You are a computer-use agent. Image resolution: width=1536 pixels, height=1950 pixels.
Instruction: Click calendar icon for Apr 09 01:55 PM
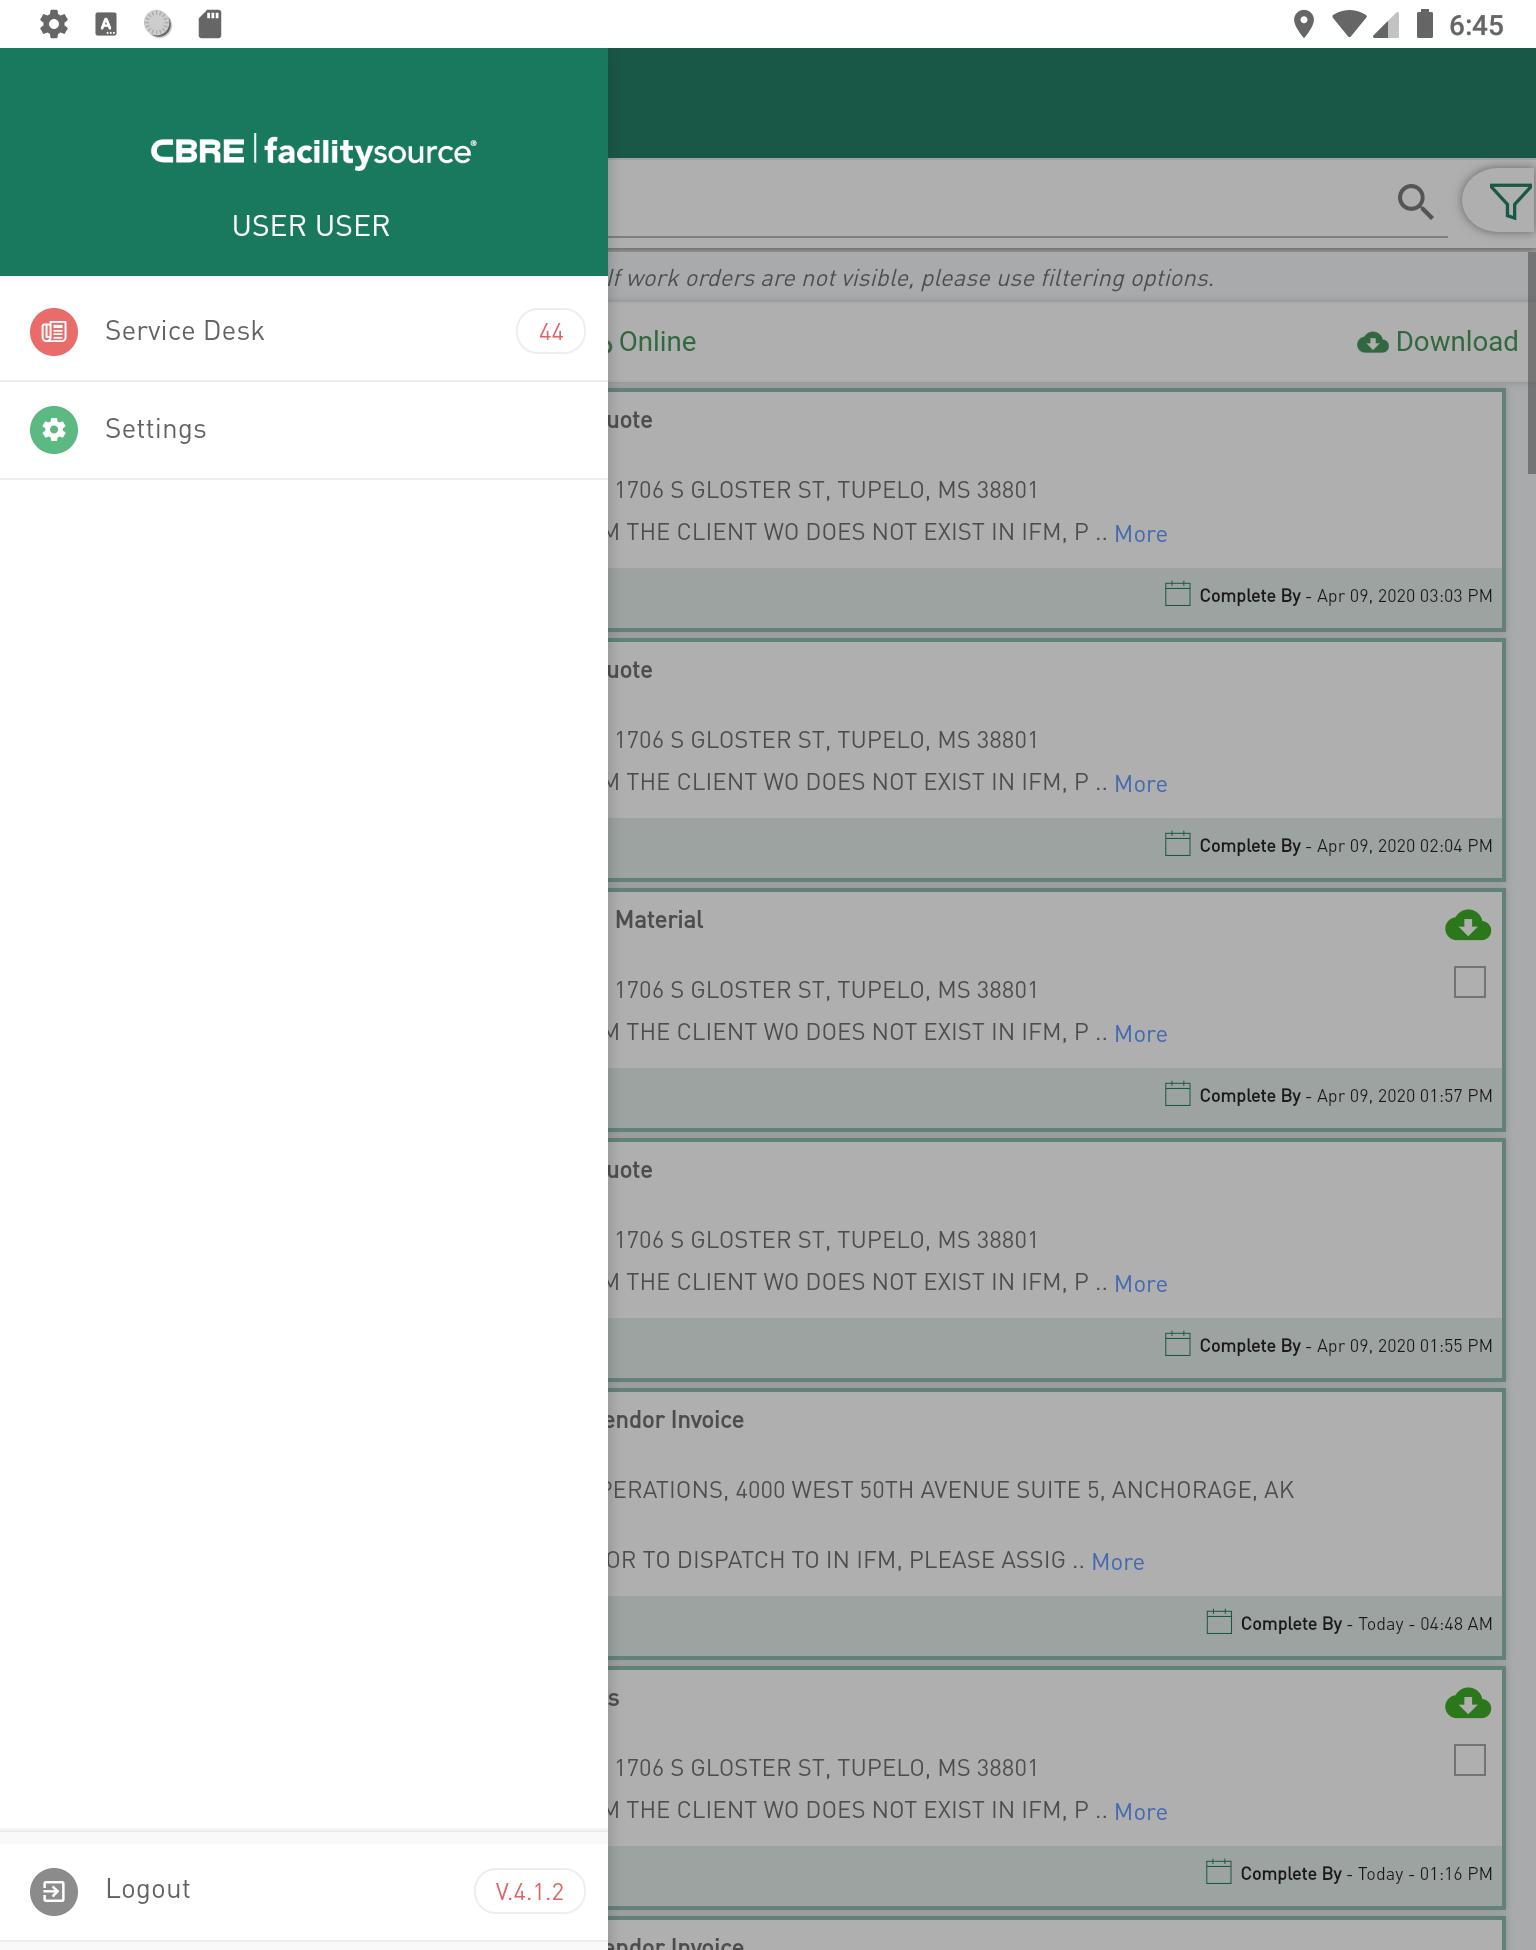[x=1178, y=1344]
